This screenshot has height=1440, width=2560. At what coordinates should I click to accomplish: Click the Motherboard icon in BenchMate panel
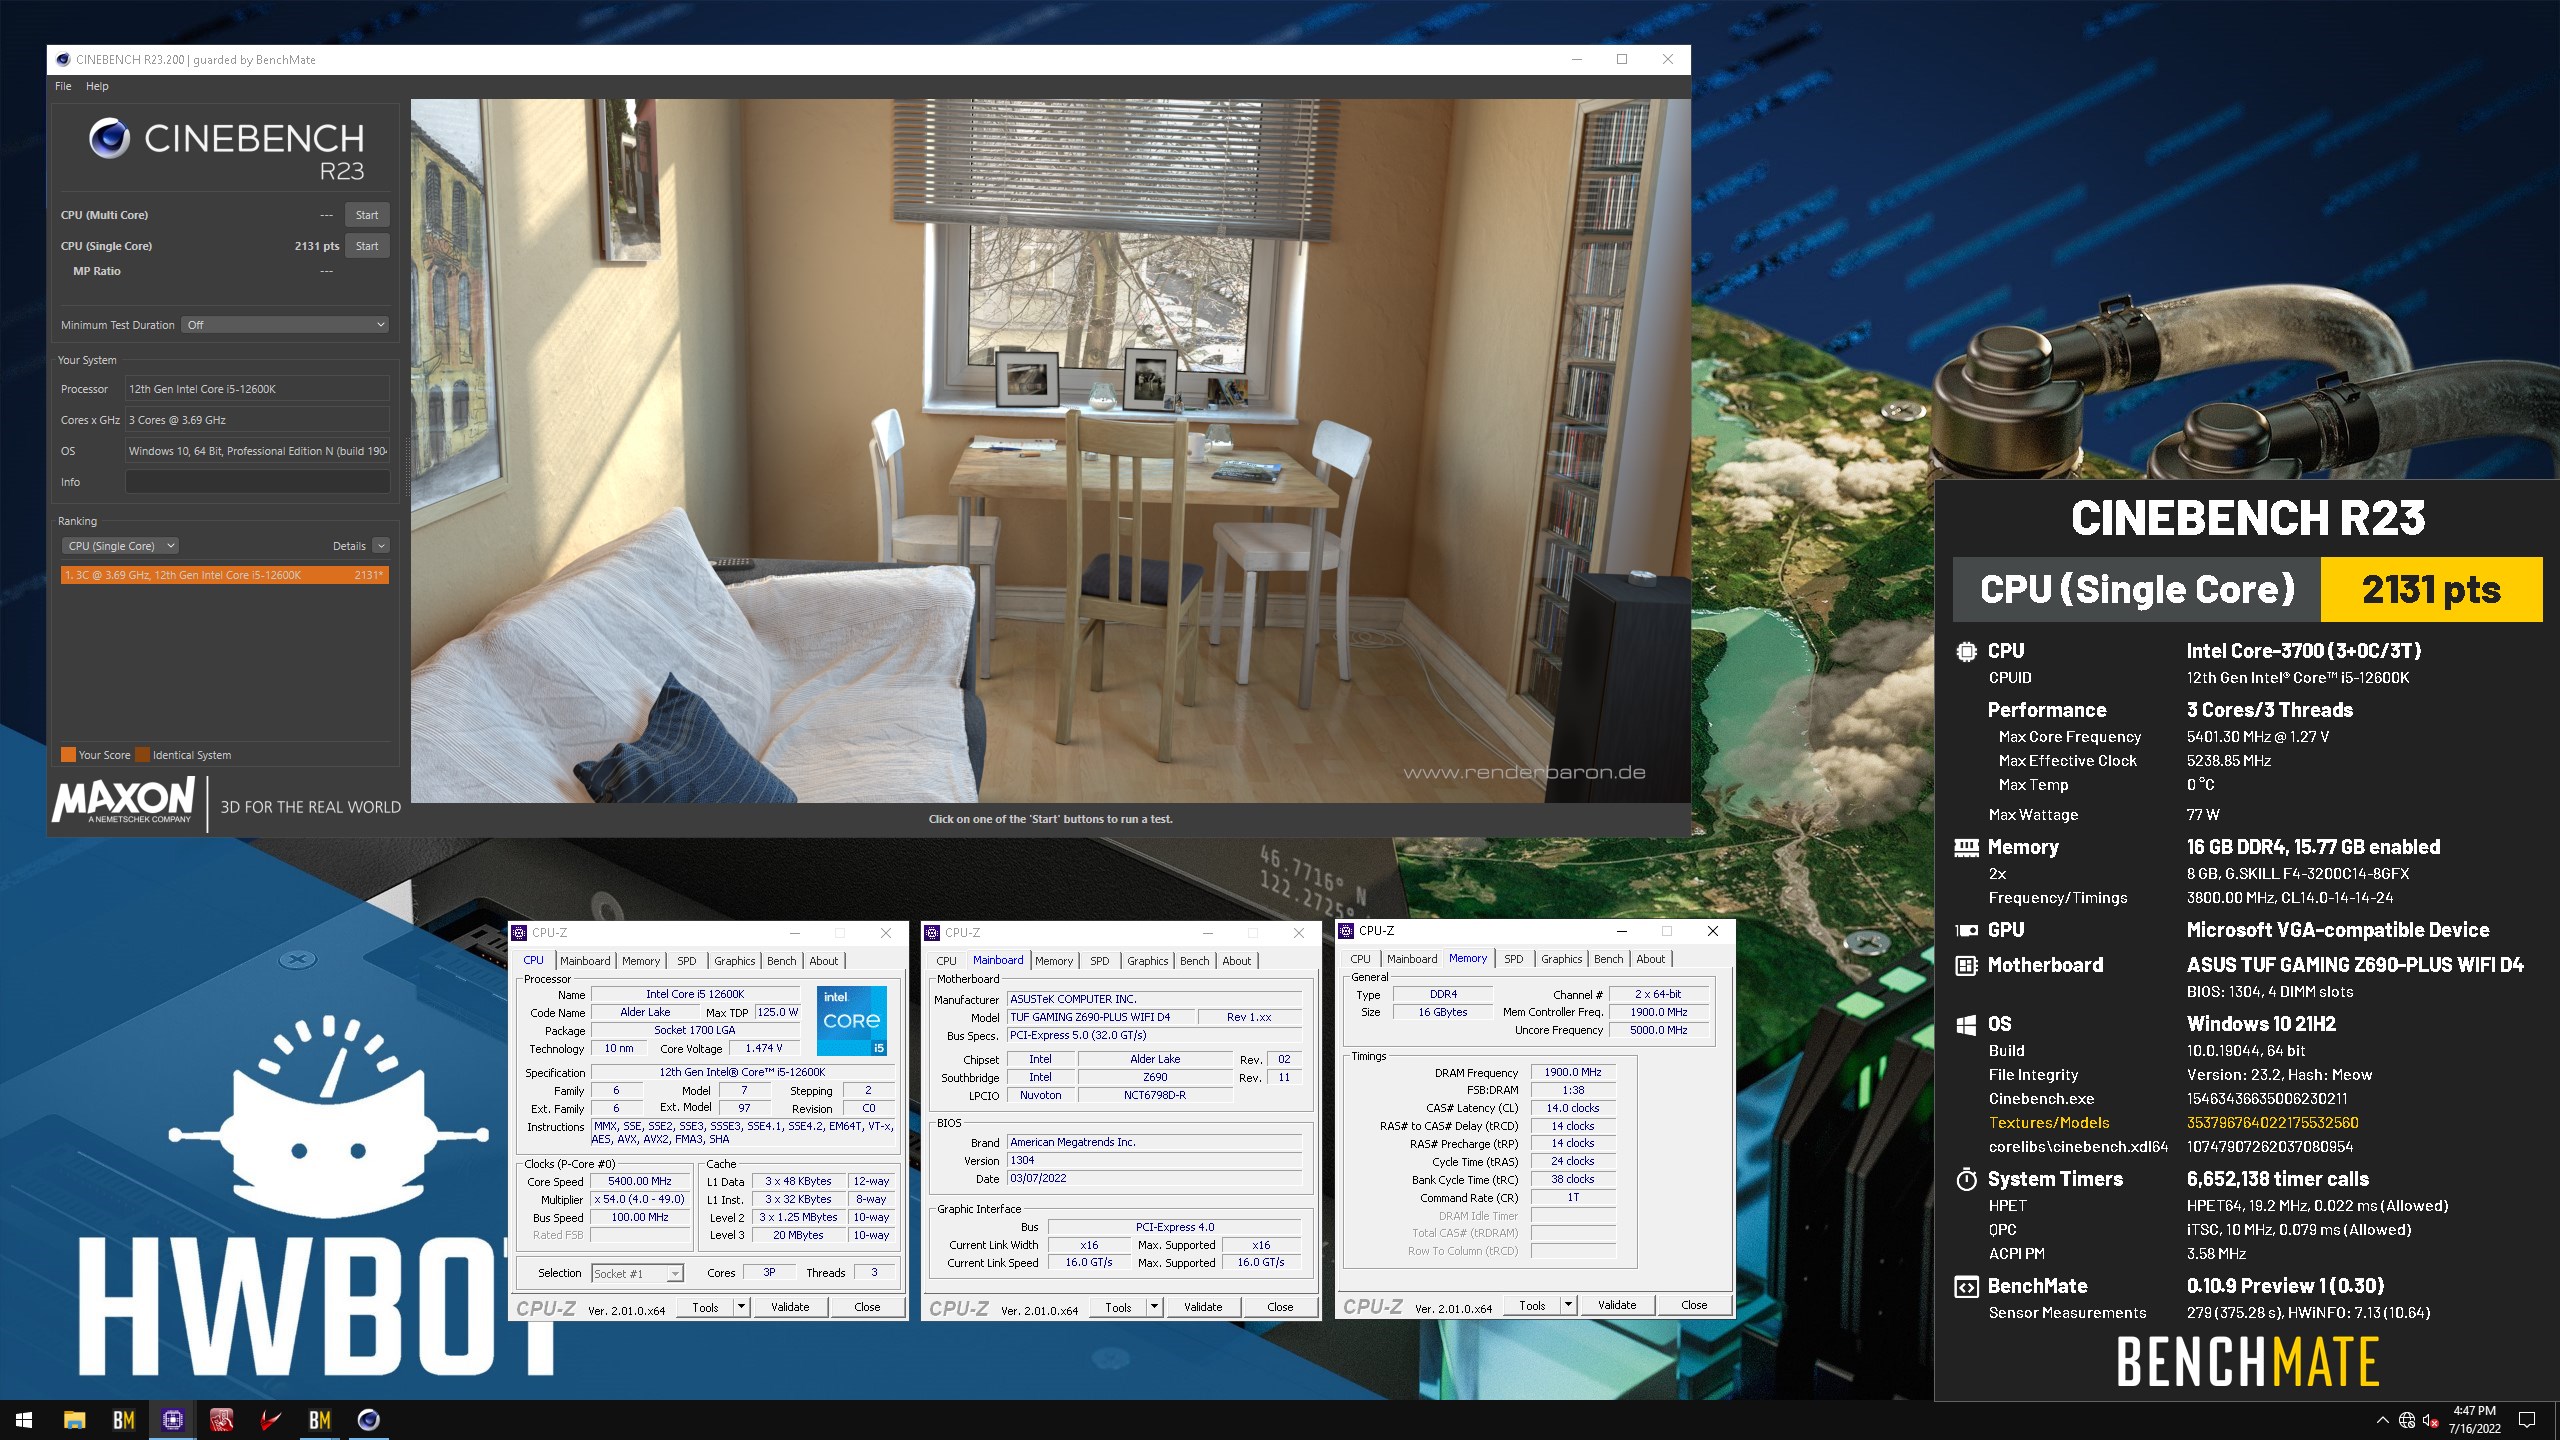1966,965
